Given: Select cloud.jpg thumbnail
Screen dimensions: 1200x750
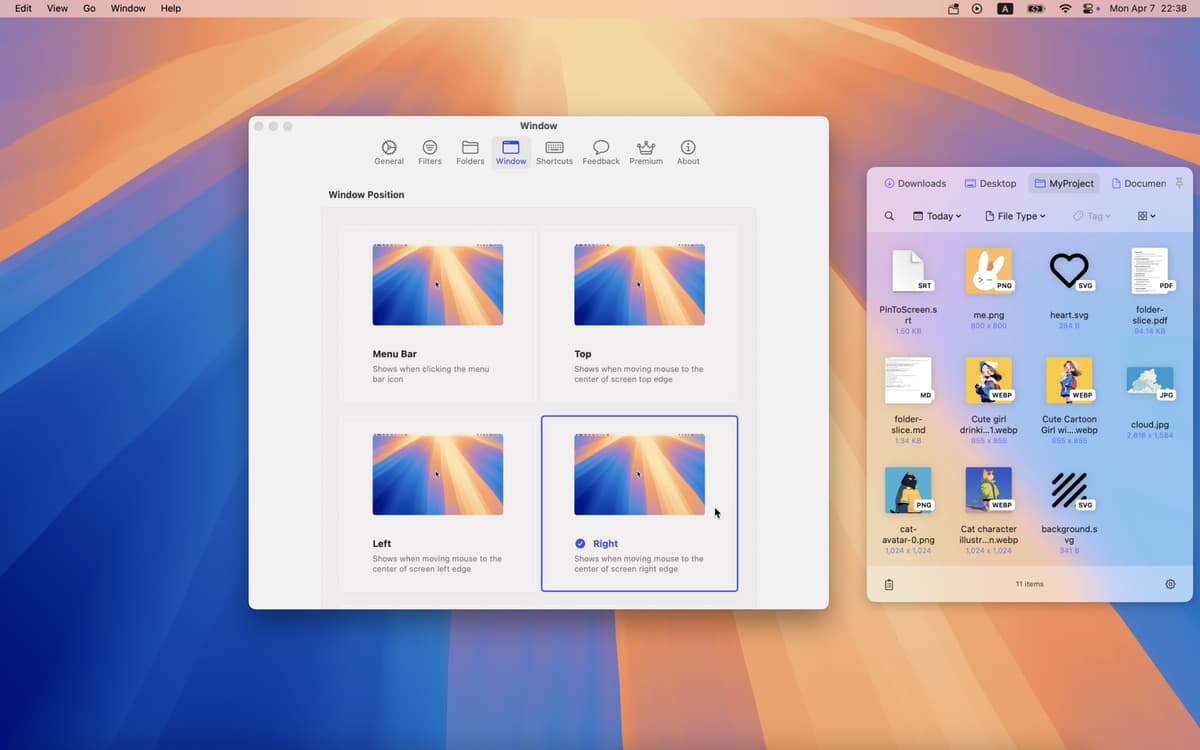Looking at the screenshot, I should (1150, 380).
